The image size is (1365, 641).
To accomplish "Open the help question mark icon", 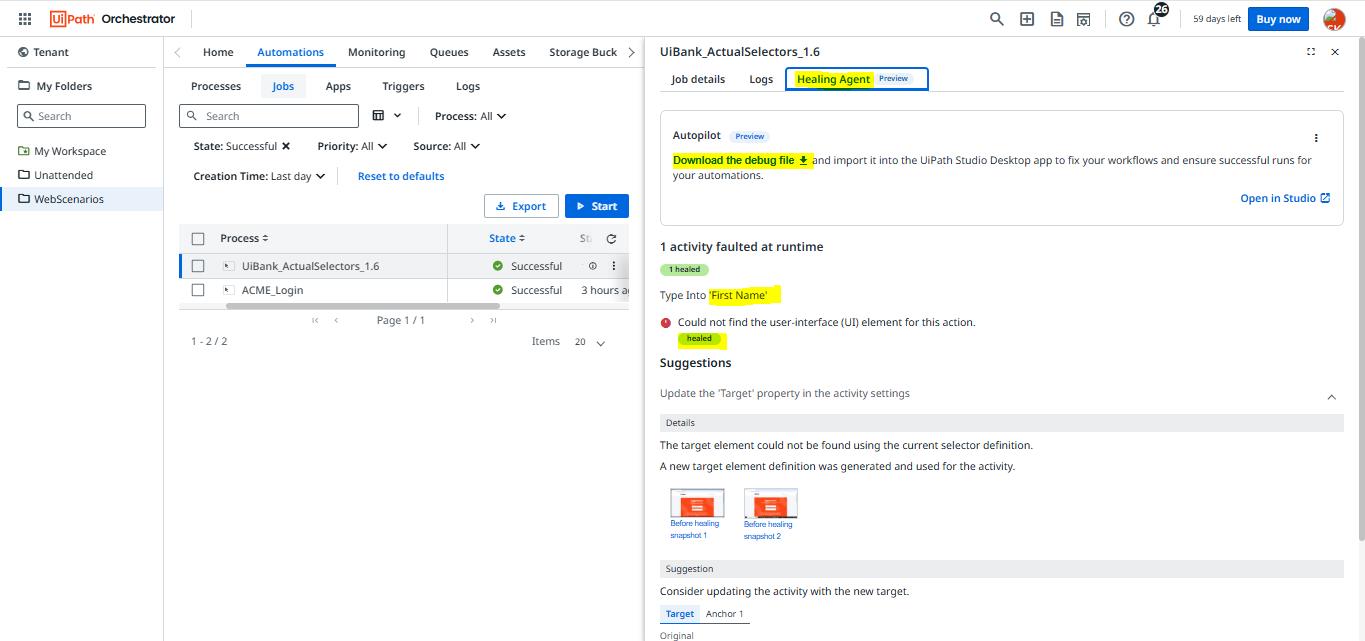I will tap(1126, 19).
